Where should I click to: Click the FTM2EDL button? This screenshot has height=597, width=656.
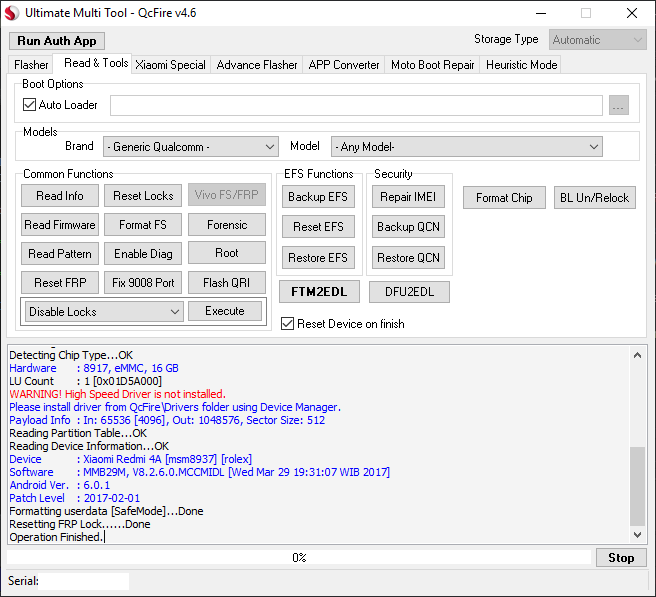(x=319, y=292)
